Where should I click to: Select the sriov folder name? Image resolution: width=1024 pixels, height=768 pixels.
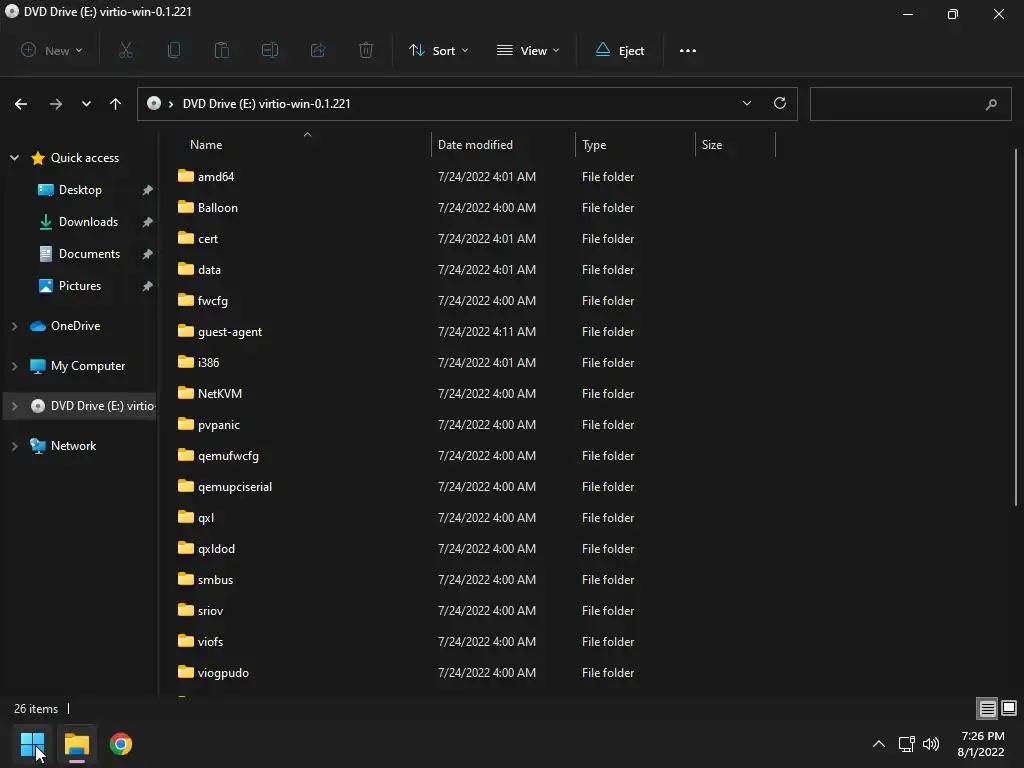point(210,611)
